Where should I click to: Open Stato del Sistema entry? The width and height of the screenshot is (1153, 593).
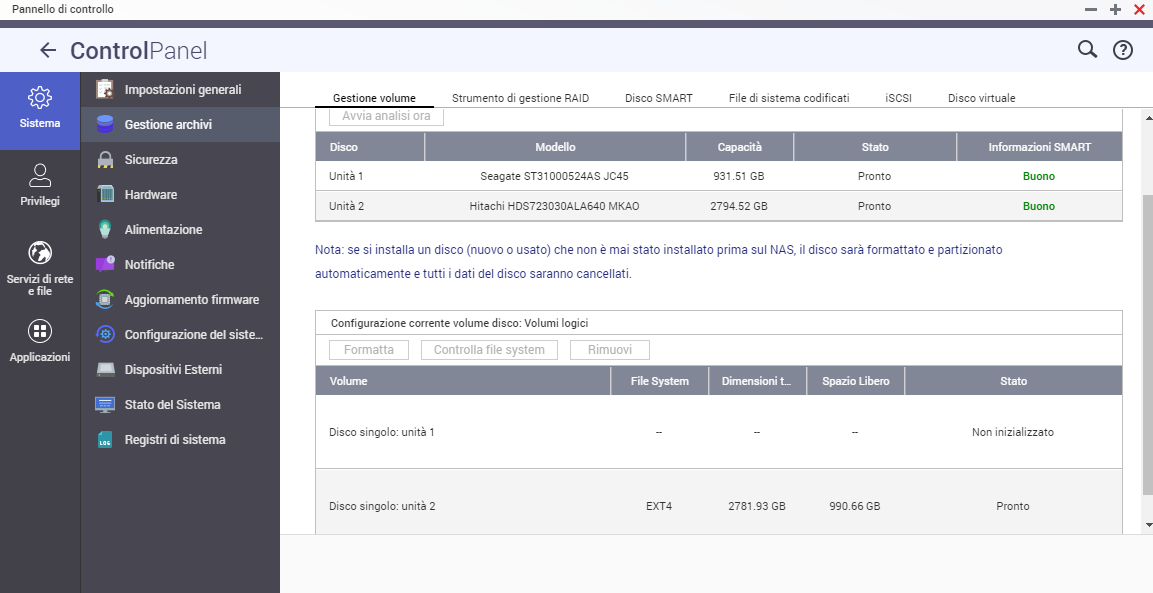pos(172,405)
